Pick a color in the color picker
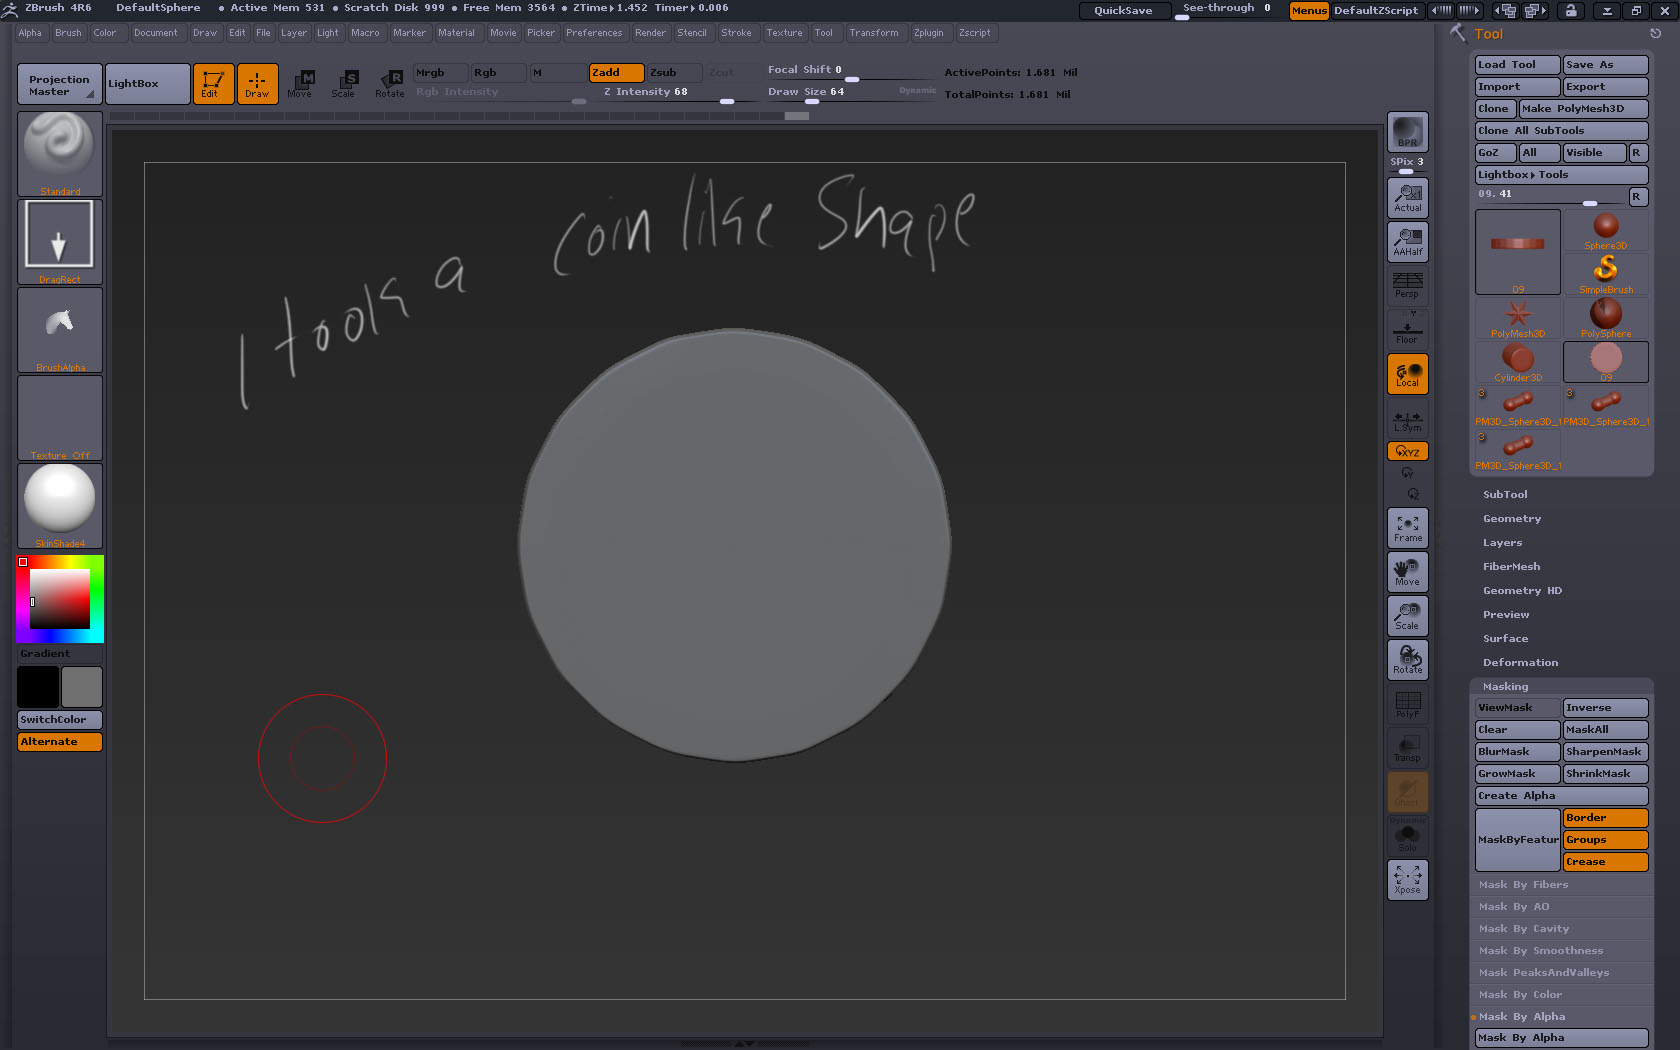Screen dimensions: 1680x1050 coord(60,599)
